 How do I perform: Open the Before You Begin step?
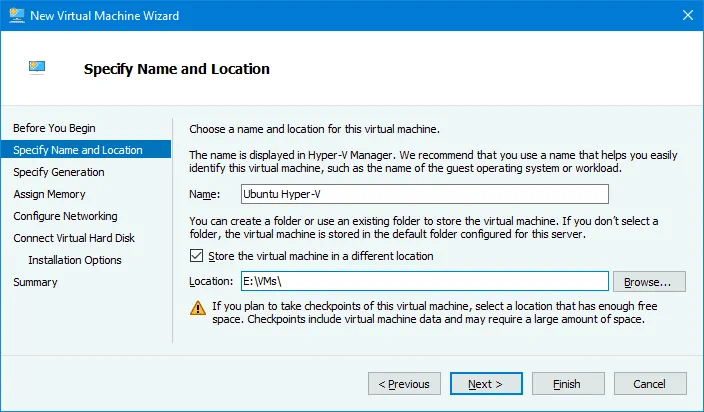coord(55,128)
